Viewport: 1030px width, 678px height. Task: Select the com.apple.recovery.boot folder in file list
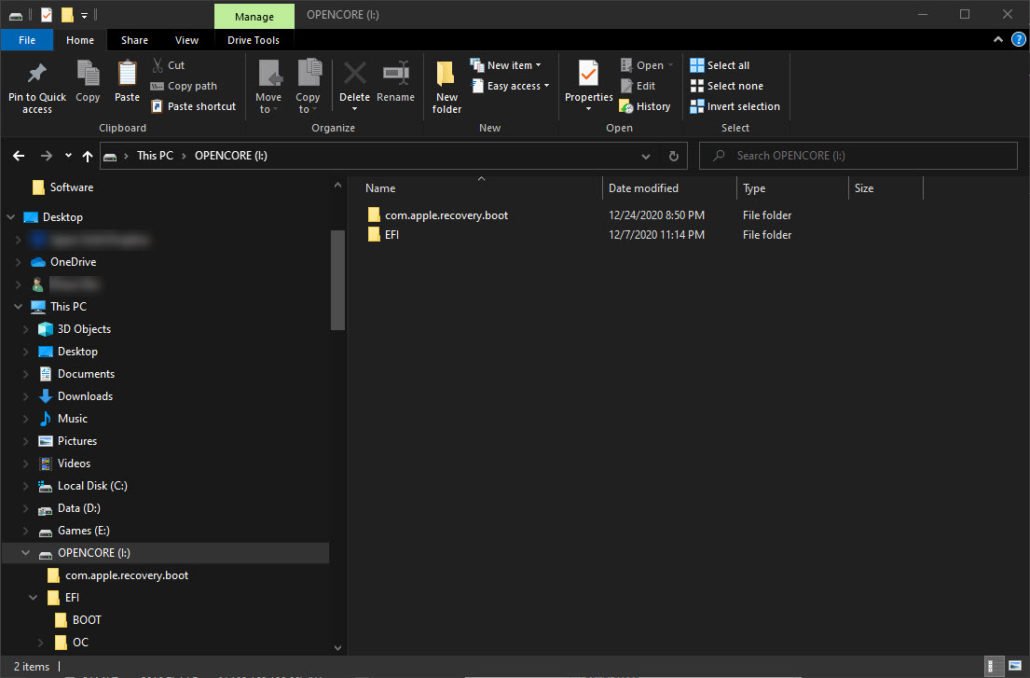(446, 215)
